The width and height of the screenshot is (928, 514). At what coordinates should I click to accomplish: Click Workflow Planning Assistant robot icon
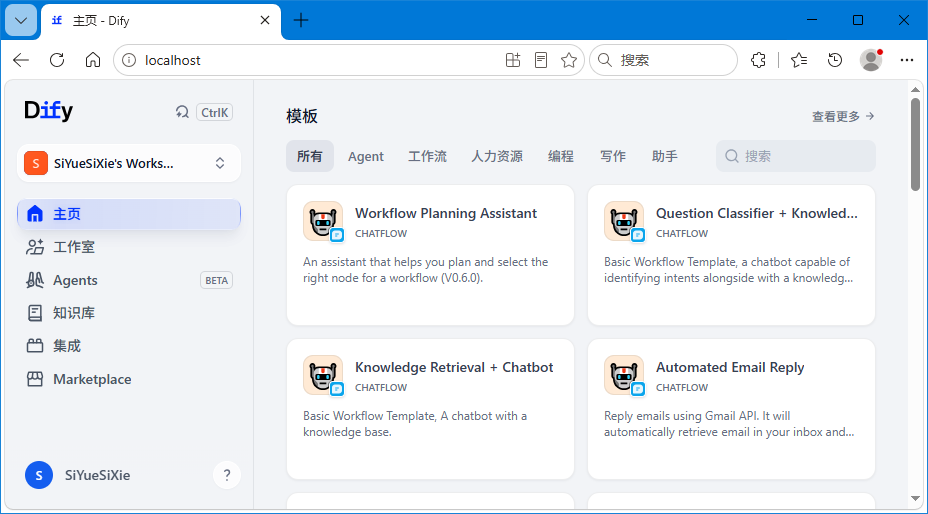pos(323,221)
